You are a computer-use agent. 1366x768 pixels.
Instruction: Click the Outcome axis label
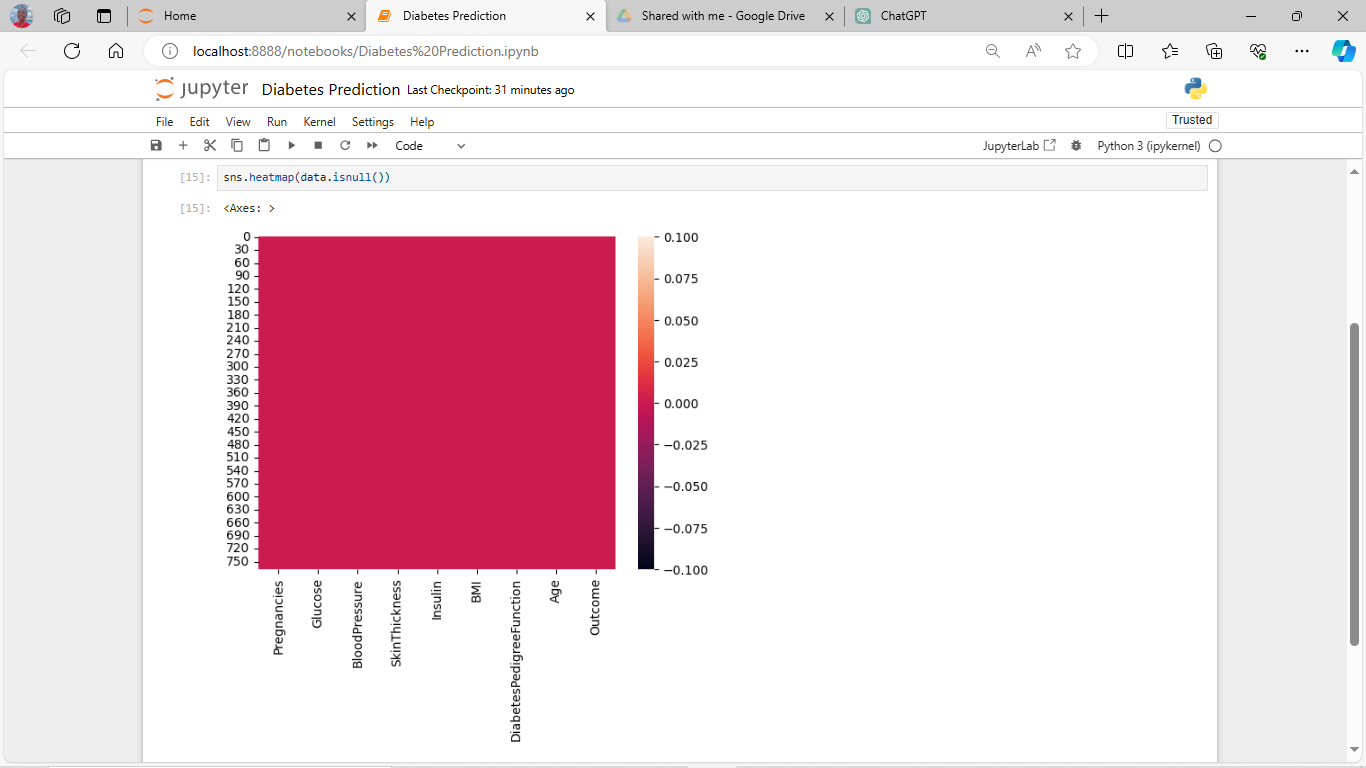(595, 608)
